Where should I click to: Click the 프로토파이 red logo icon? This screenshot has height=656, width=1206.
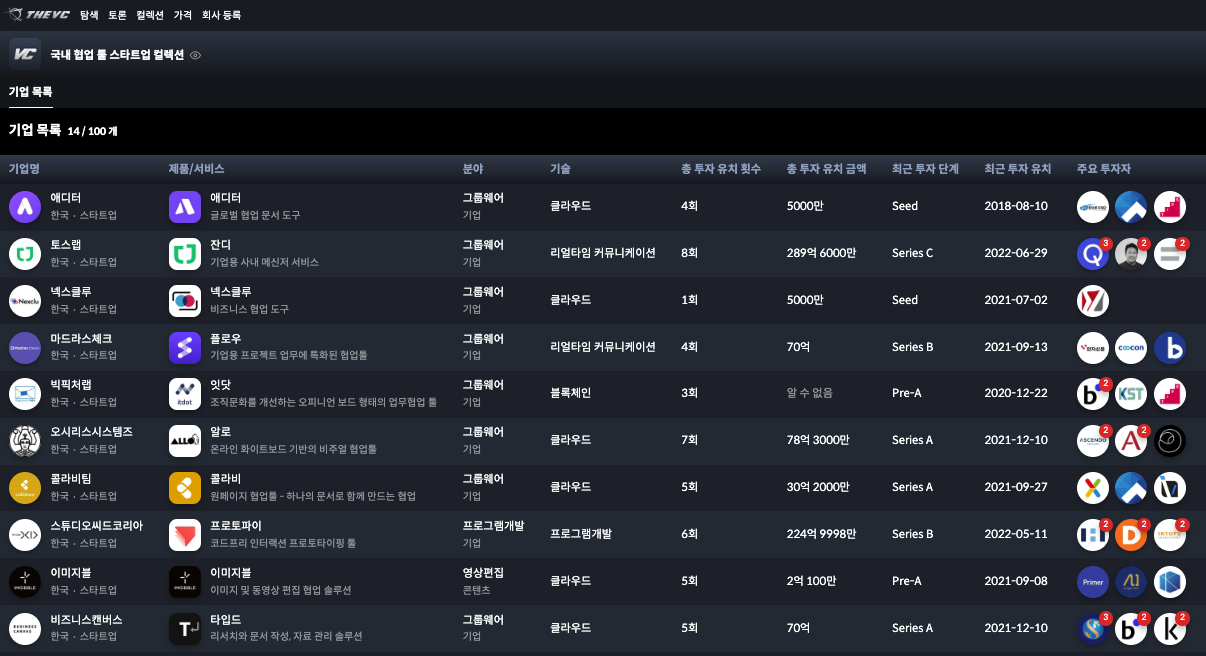[185, 534]
